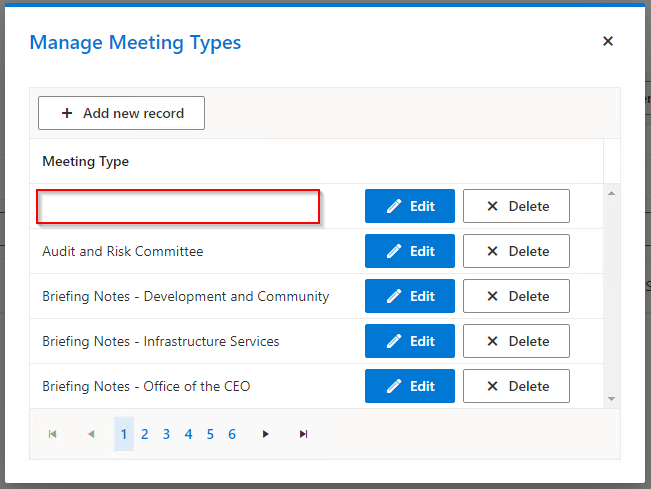
Task: Edit Briefing Notes - Development and Community
Action: click(x=410, y=296)
